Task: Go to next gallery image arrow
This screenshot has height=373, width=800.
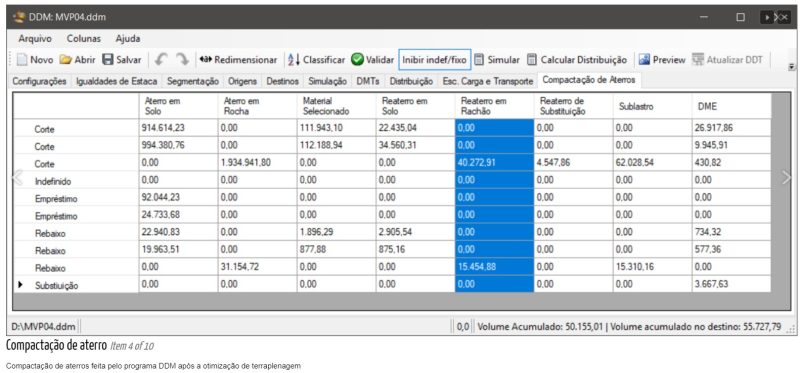Action: [x=786, y=177]
